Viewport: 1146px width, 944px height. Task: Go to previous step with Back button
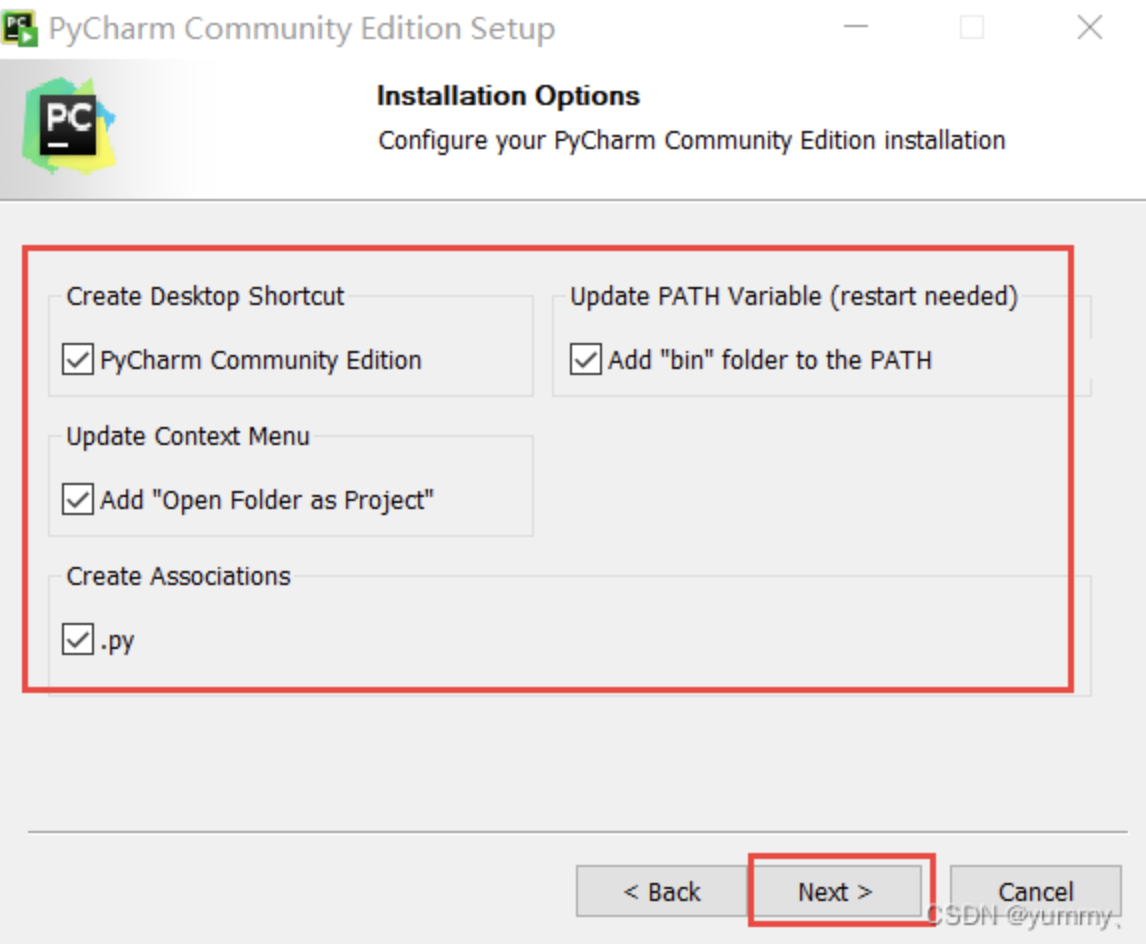click(x=661, y=891)
